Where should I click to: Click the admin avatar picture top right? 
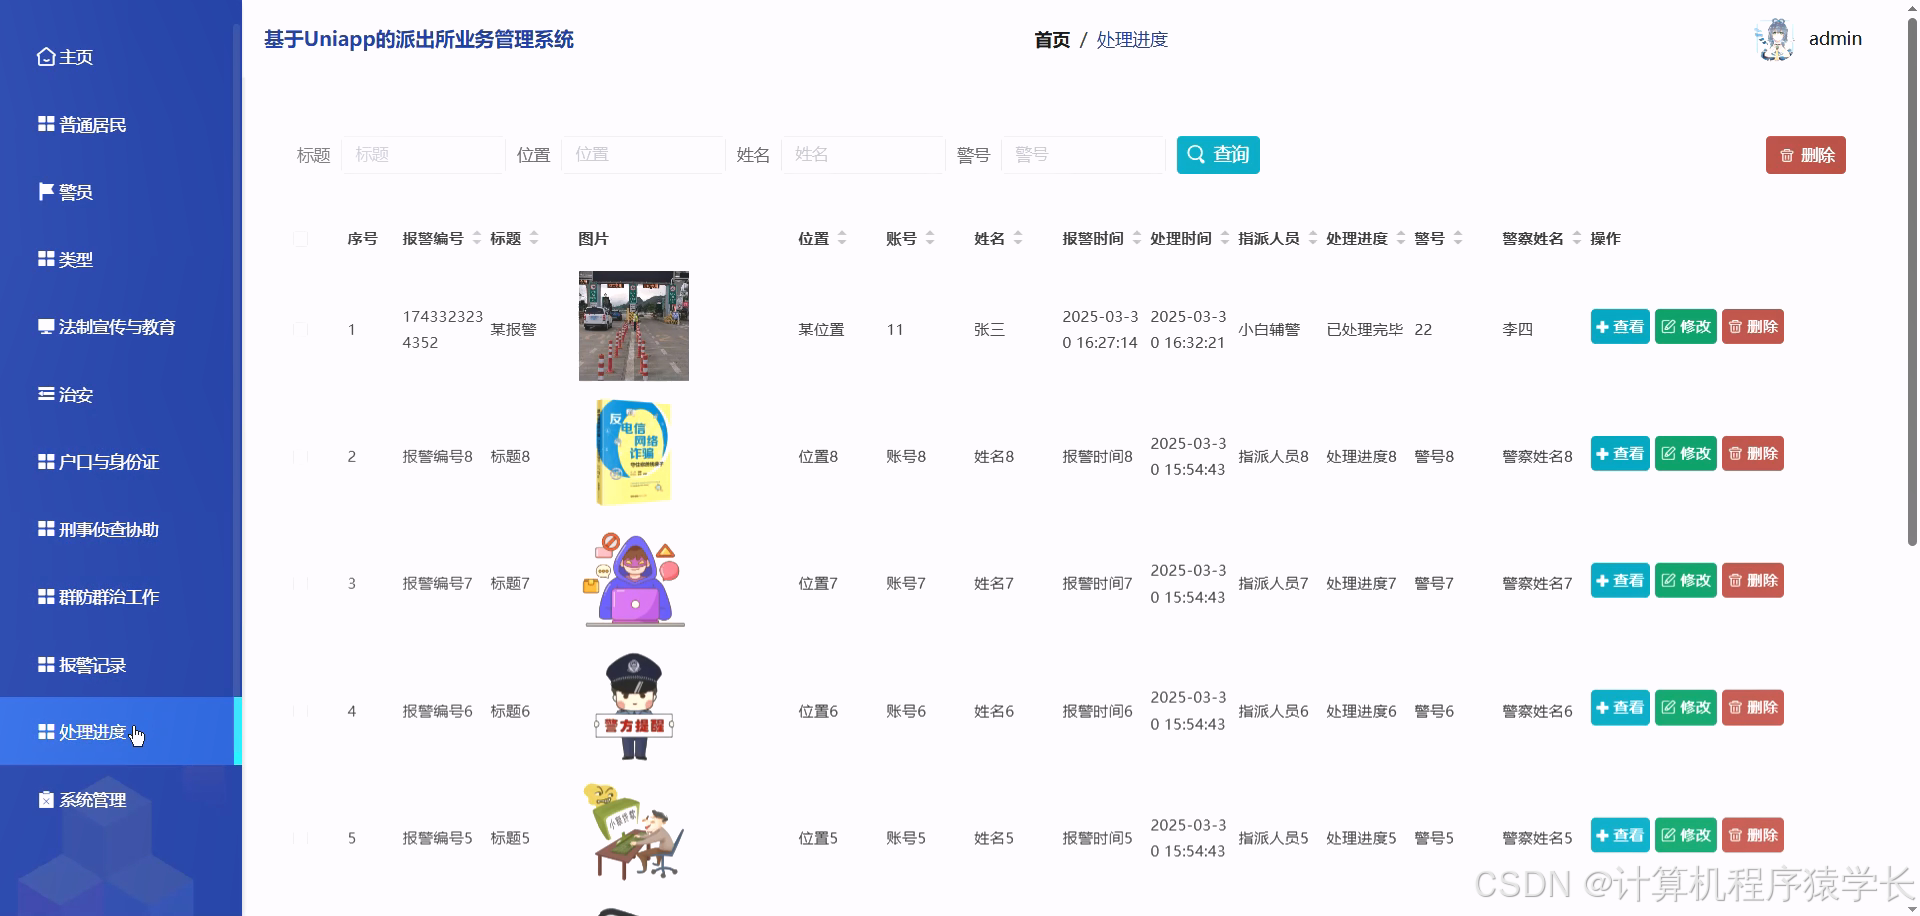click(x=1775, y=38)
